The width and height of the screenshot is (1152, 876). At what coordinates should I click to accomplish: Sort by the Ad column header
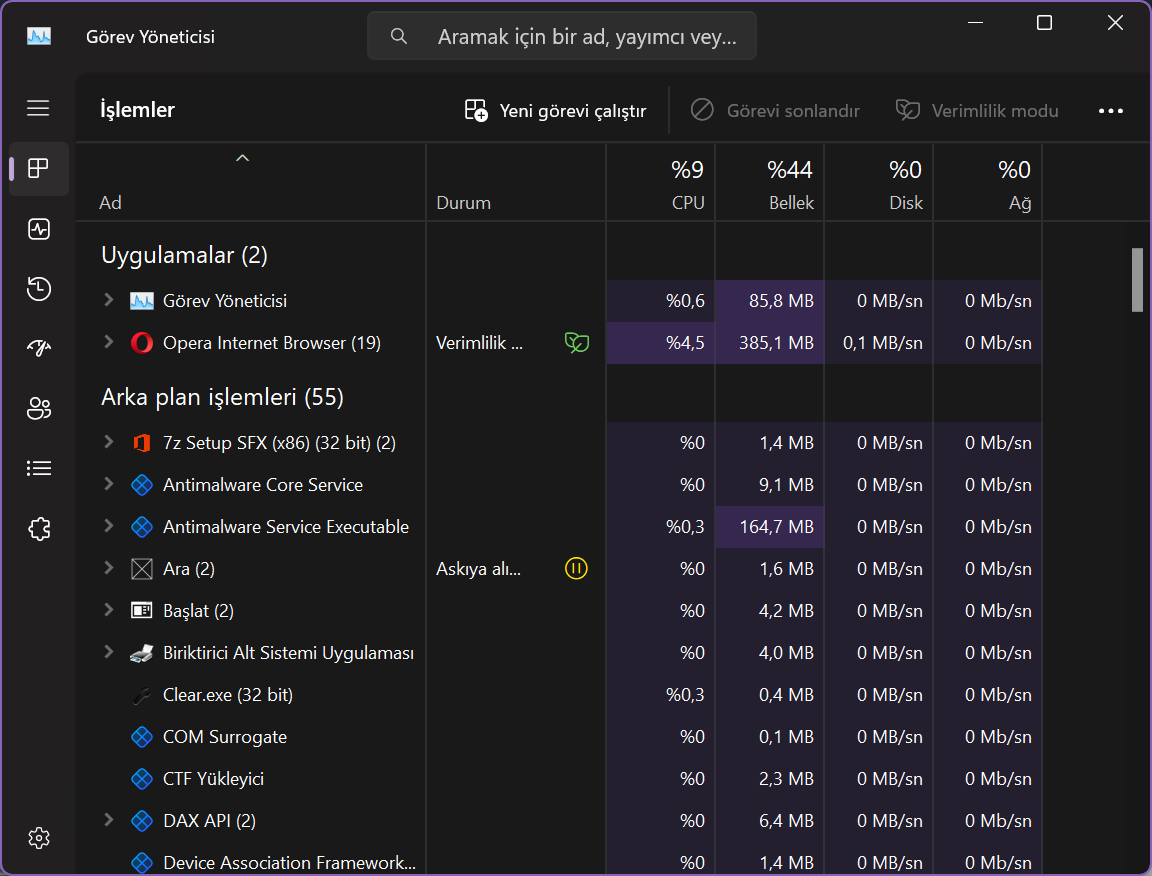pyautogui.click(x=251, y=182)
